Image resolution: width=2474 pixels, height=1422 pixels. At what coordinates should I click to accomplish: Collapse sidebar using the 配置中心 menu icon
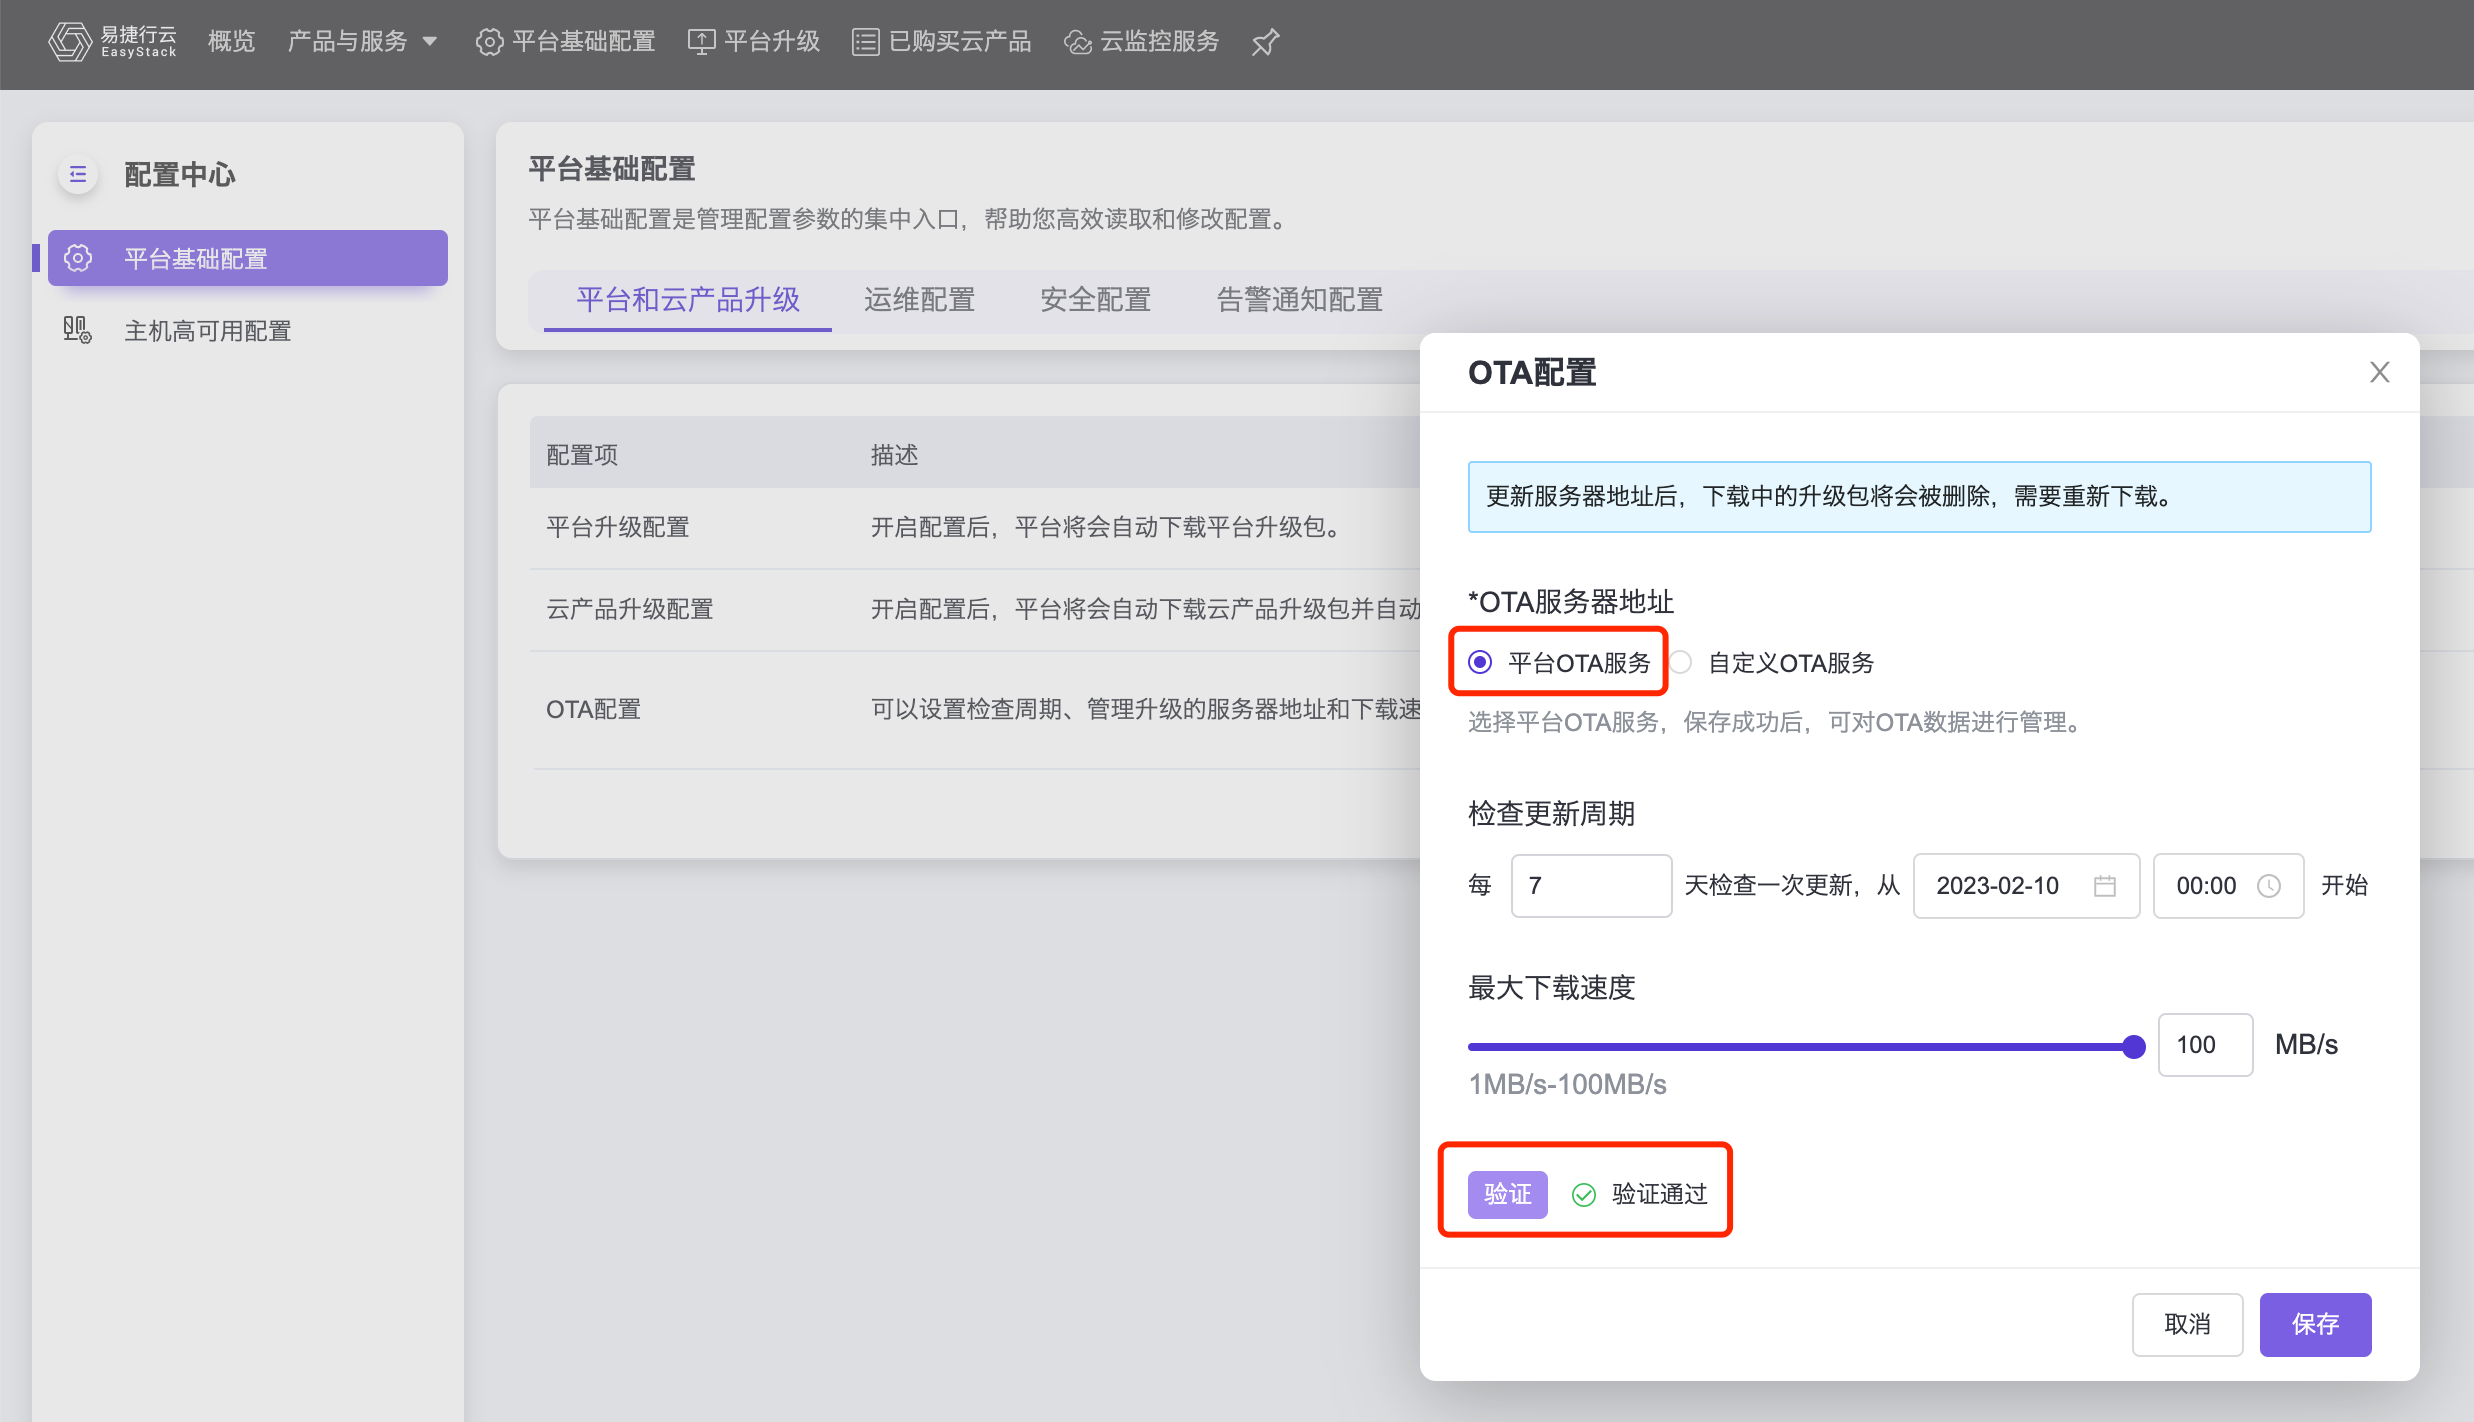[78, 175]
